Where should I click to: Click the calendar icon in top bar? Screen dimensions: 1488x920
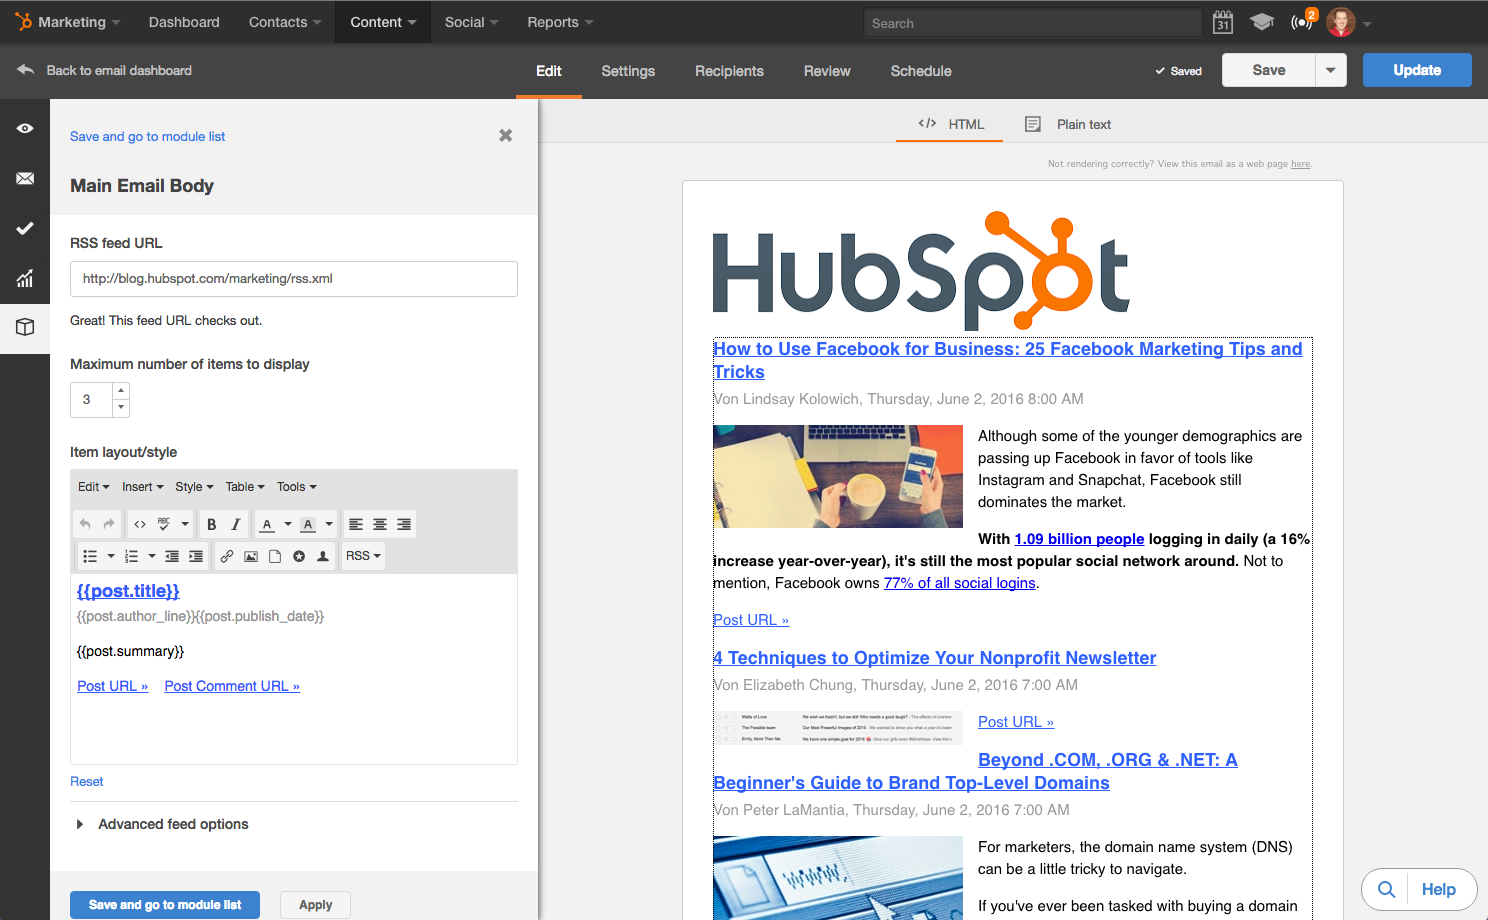1222,22
